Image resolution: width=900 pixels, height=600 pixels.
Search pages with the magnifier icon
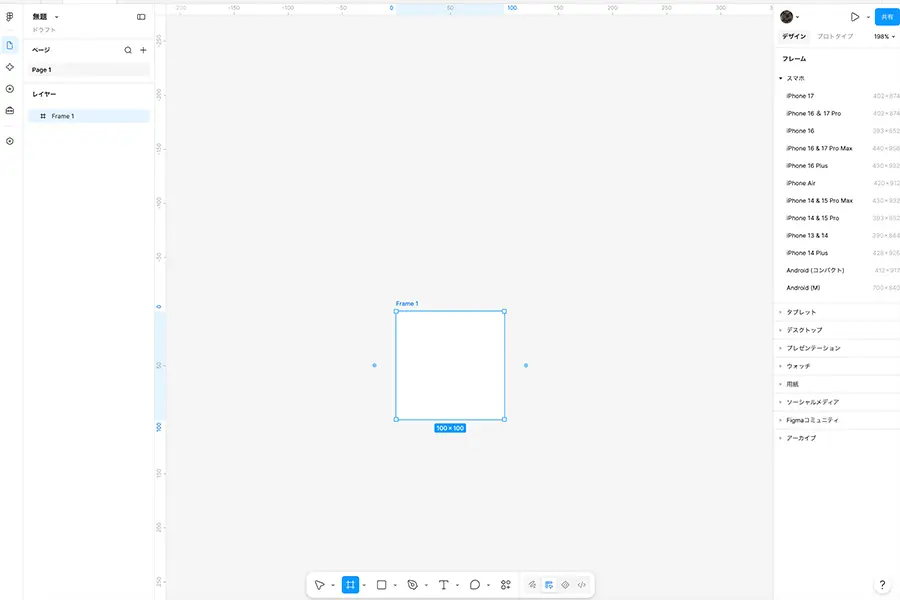128,50
